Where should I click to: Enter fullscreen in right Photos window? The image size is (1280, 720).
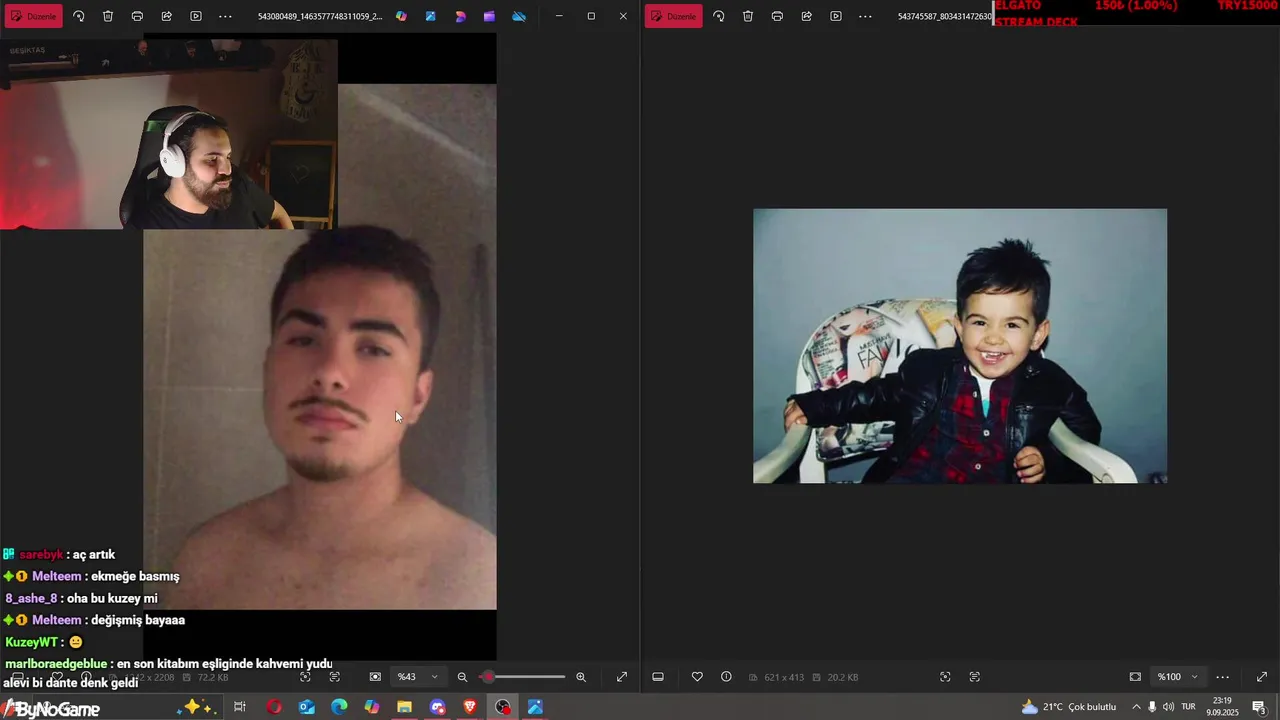coord(1262,677)
